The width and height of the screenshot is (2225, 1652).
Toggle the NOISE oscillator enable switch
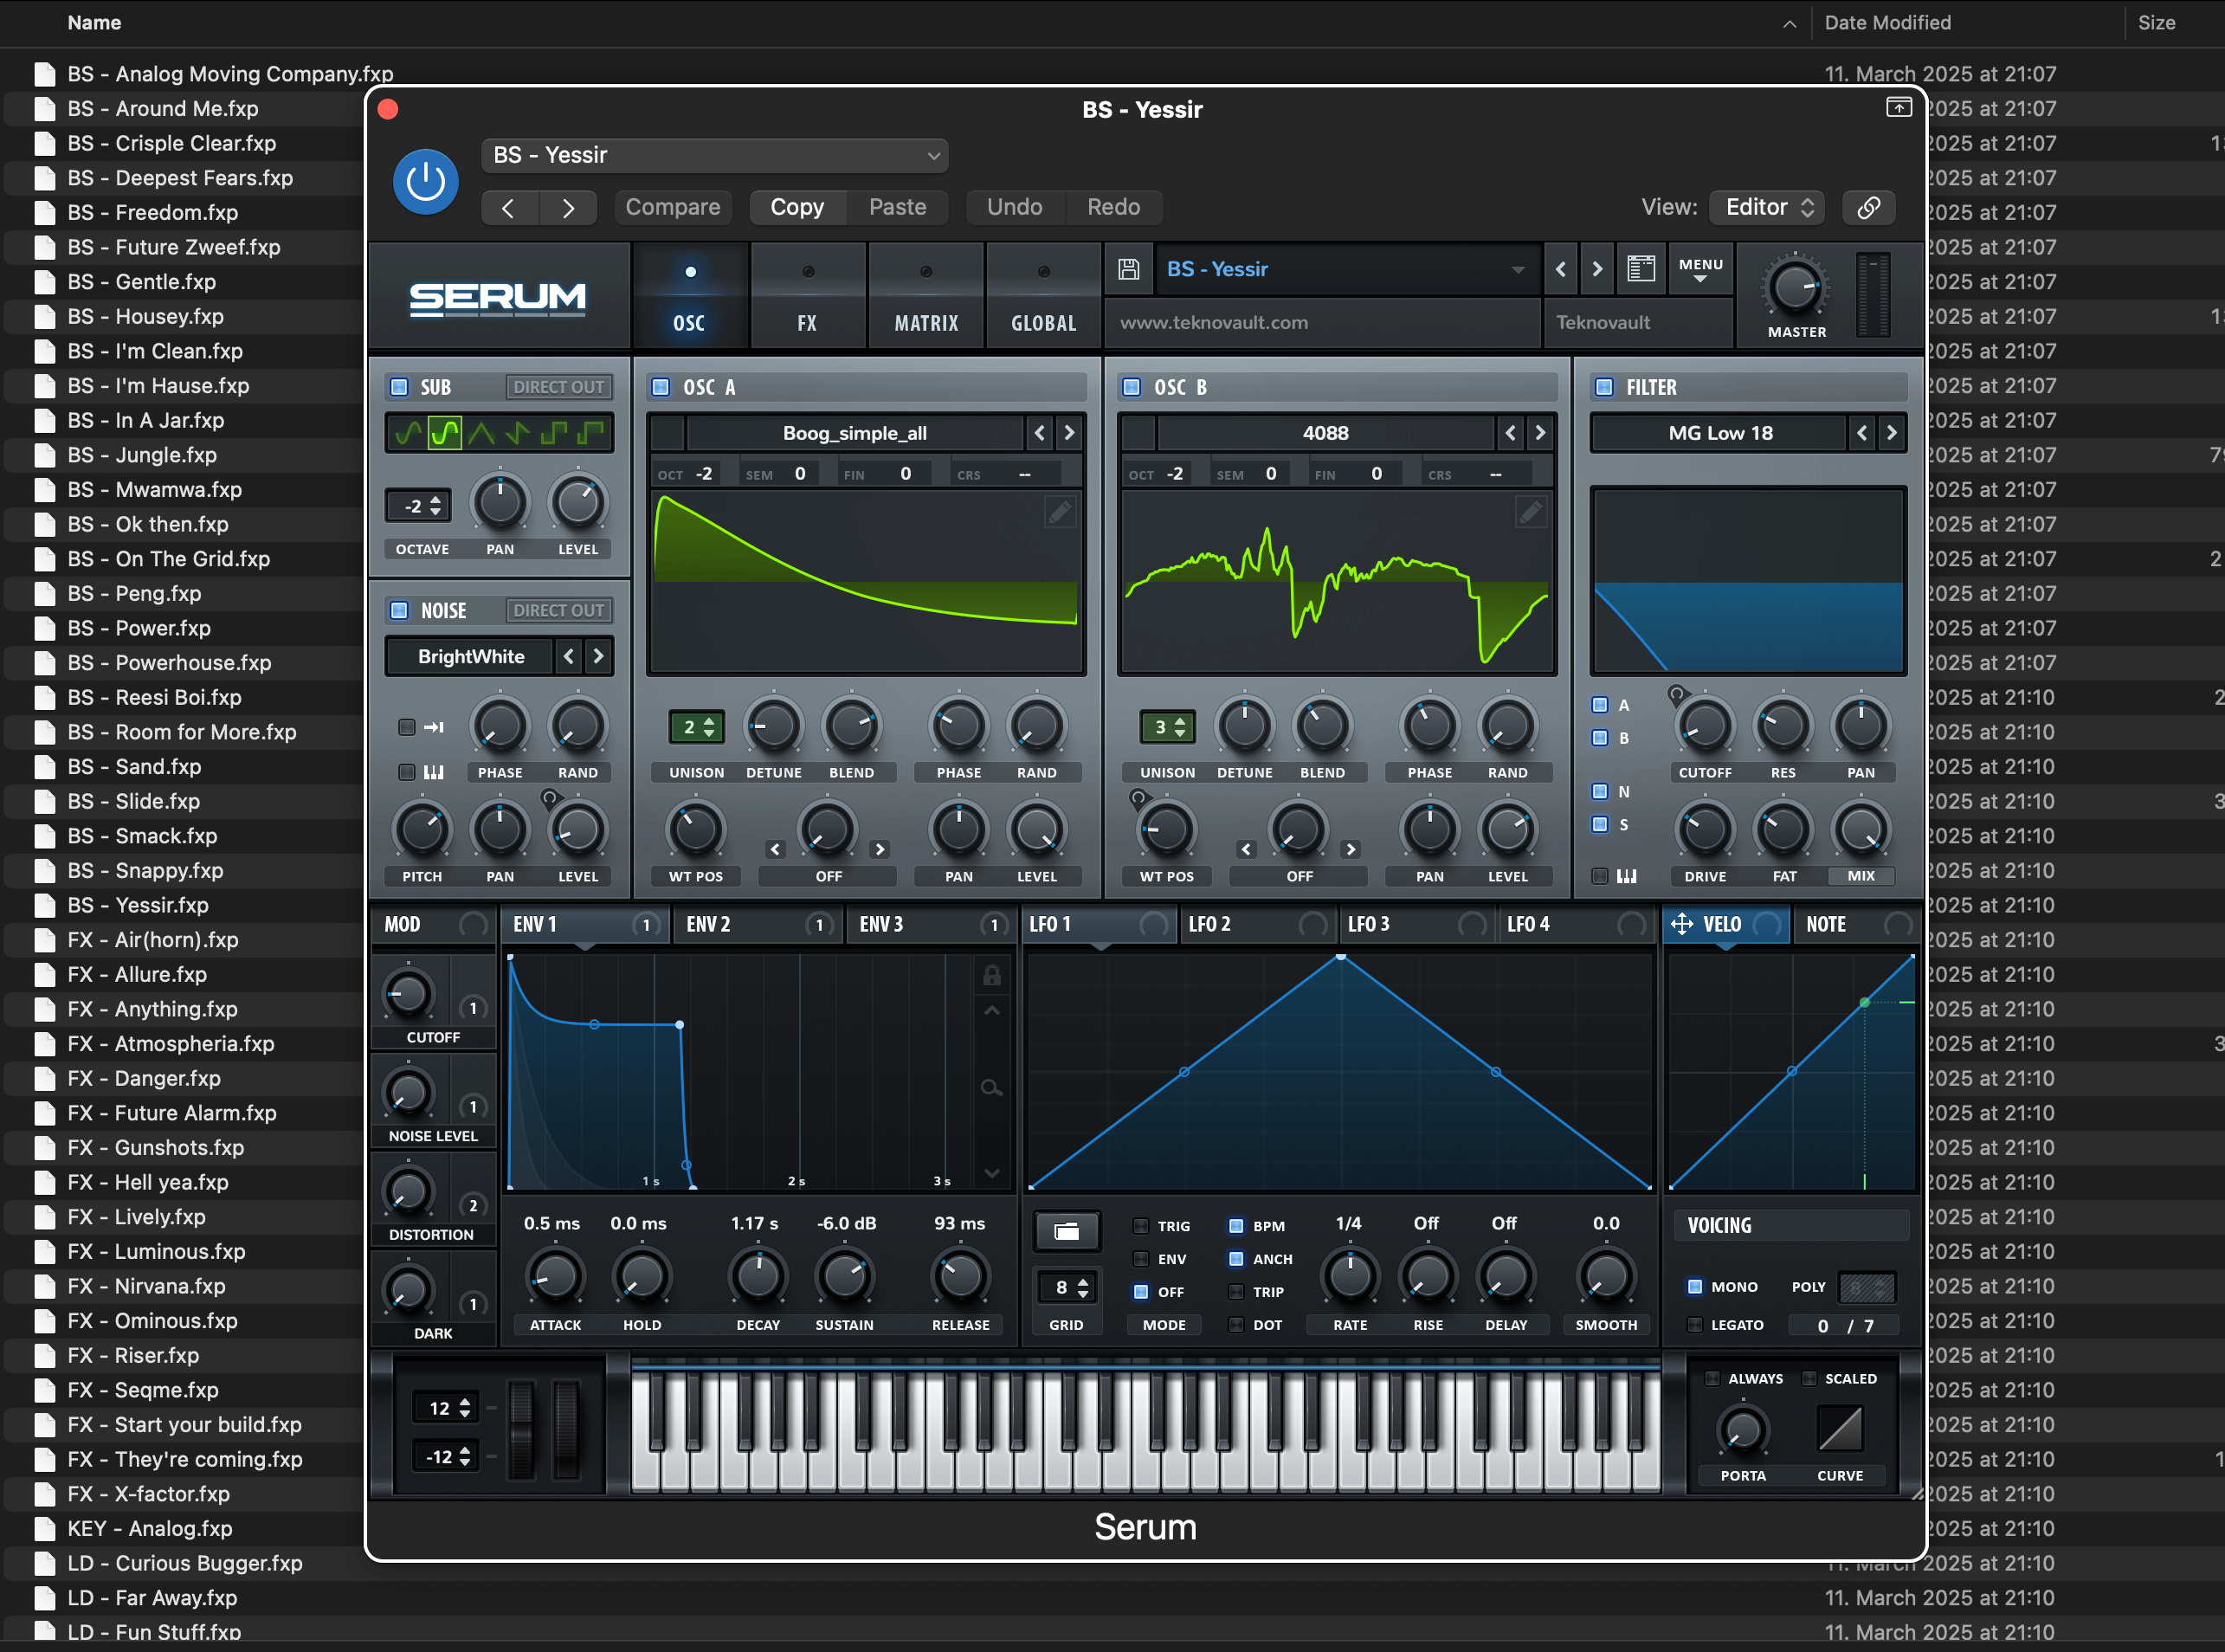[399, 610]
